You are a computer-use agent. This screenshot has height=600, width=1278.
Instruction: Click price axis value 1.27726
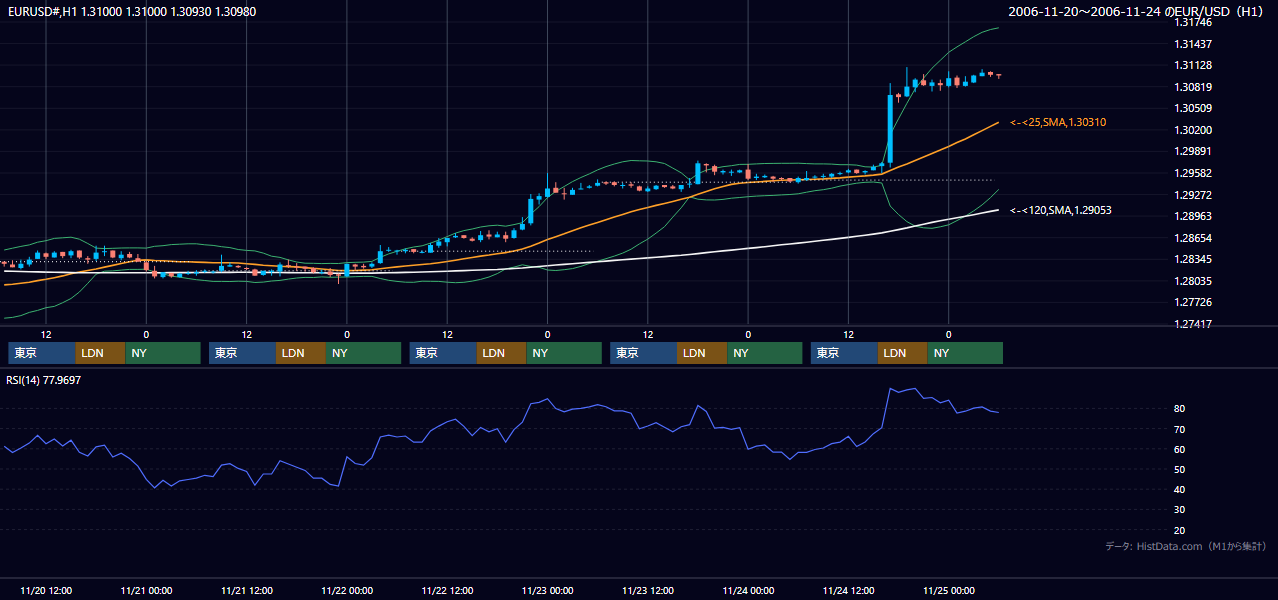[1194, 302]
